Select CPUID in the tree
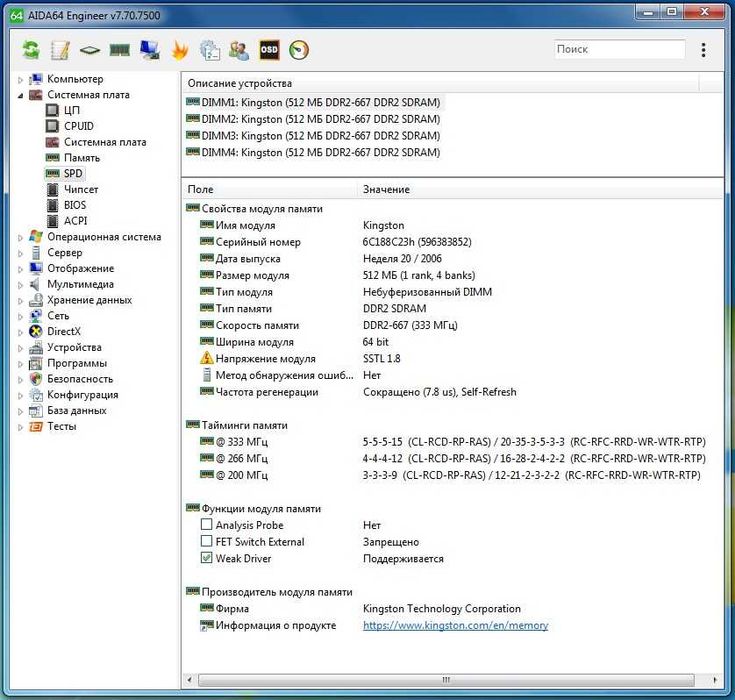The width and height of the screenshot is (735, 700). 79,126
